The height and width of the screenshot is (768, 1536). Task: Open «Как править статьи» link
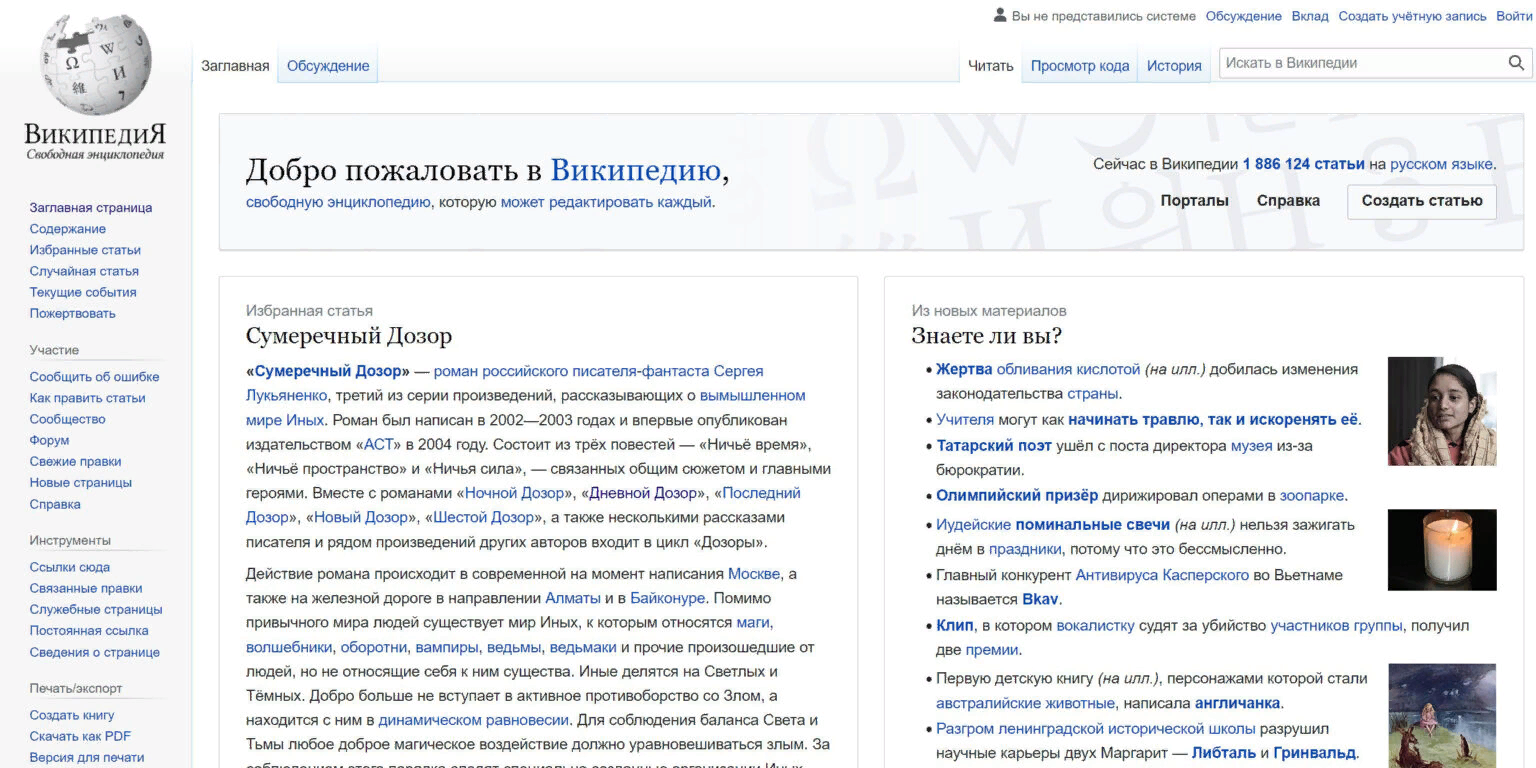click(88, 398)
